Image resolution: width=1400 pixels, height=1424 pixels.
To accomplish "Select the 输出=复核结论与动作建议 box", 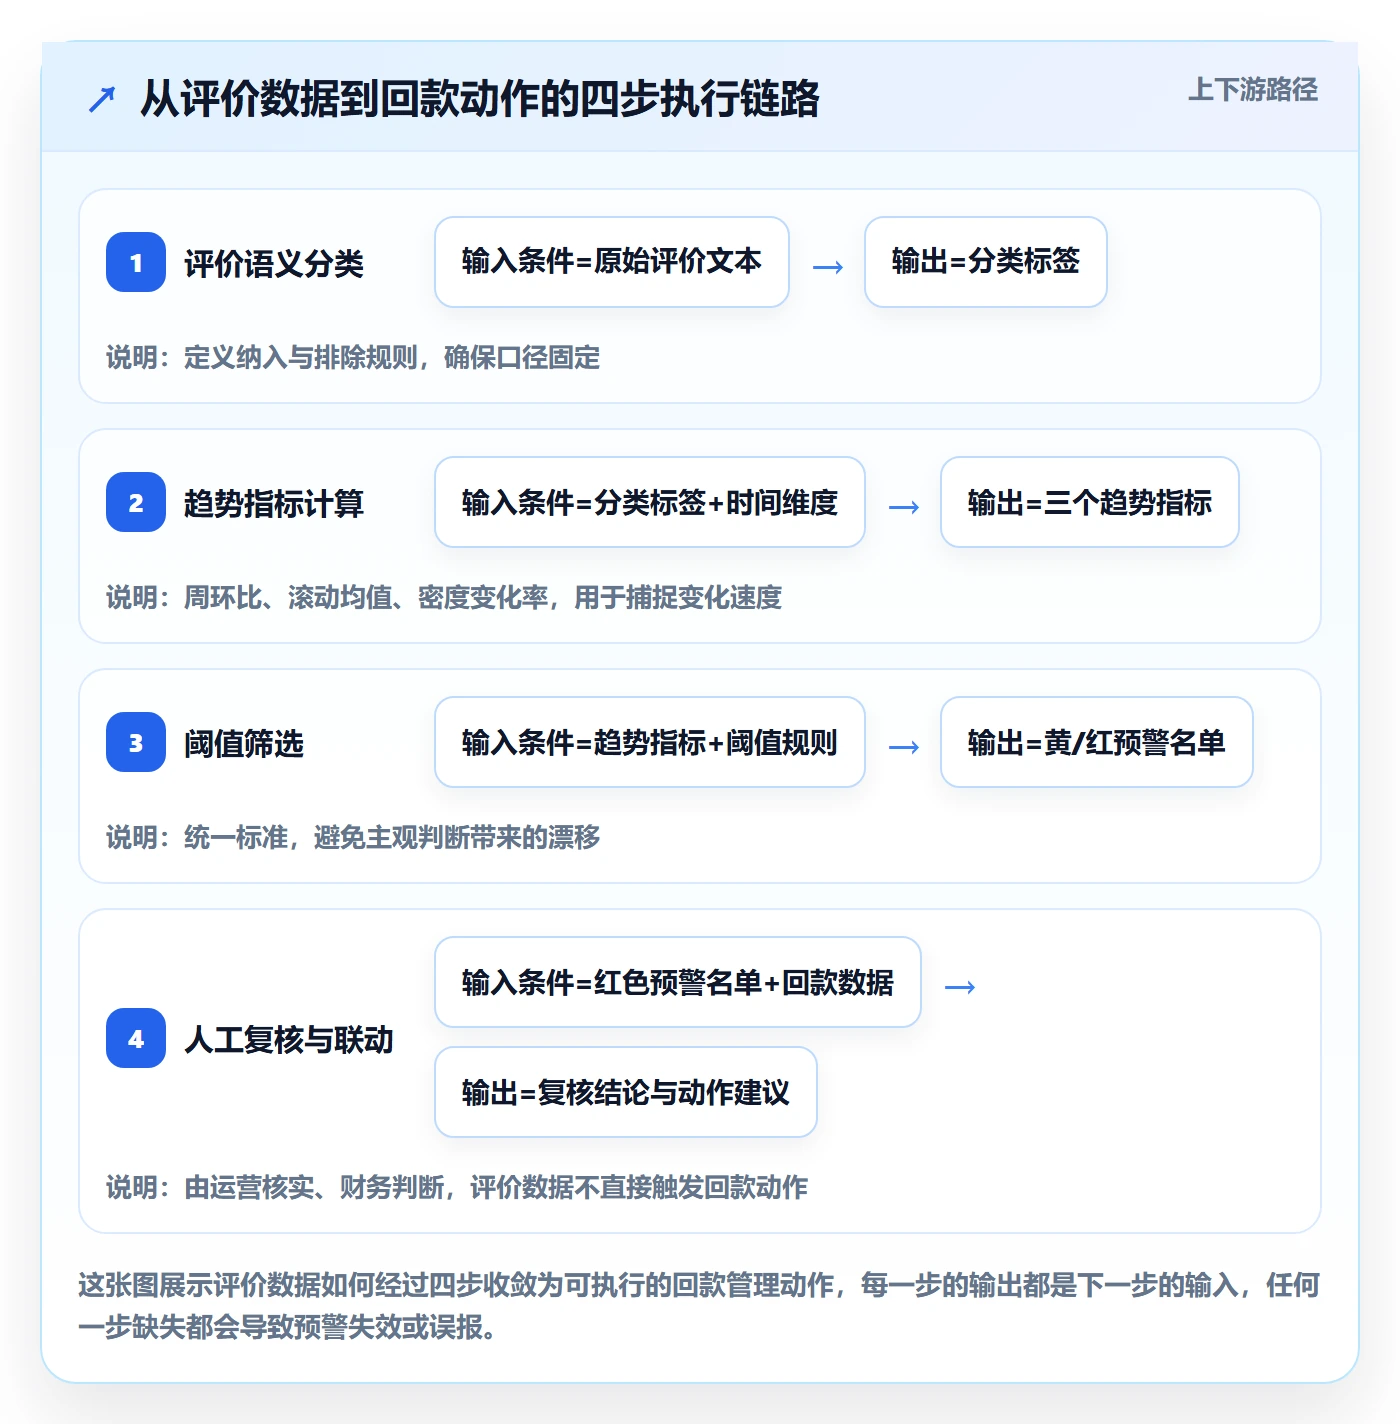I will [626, 1092].
